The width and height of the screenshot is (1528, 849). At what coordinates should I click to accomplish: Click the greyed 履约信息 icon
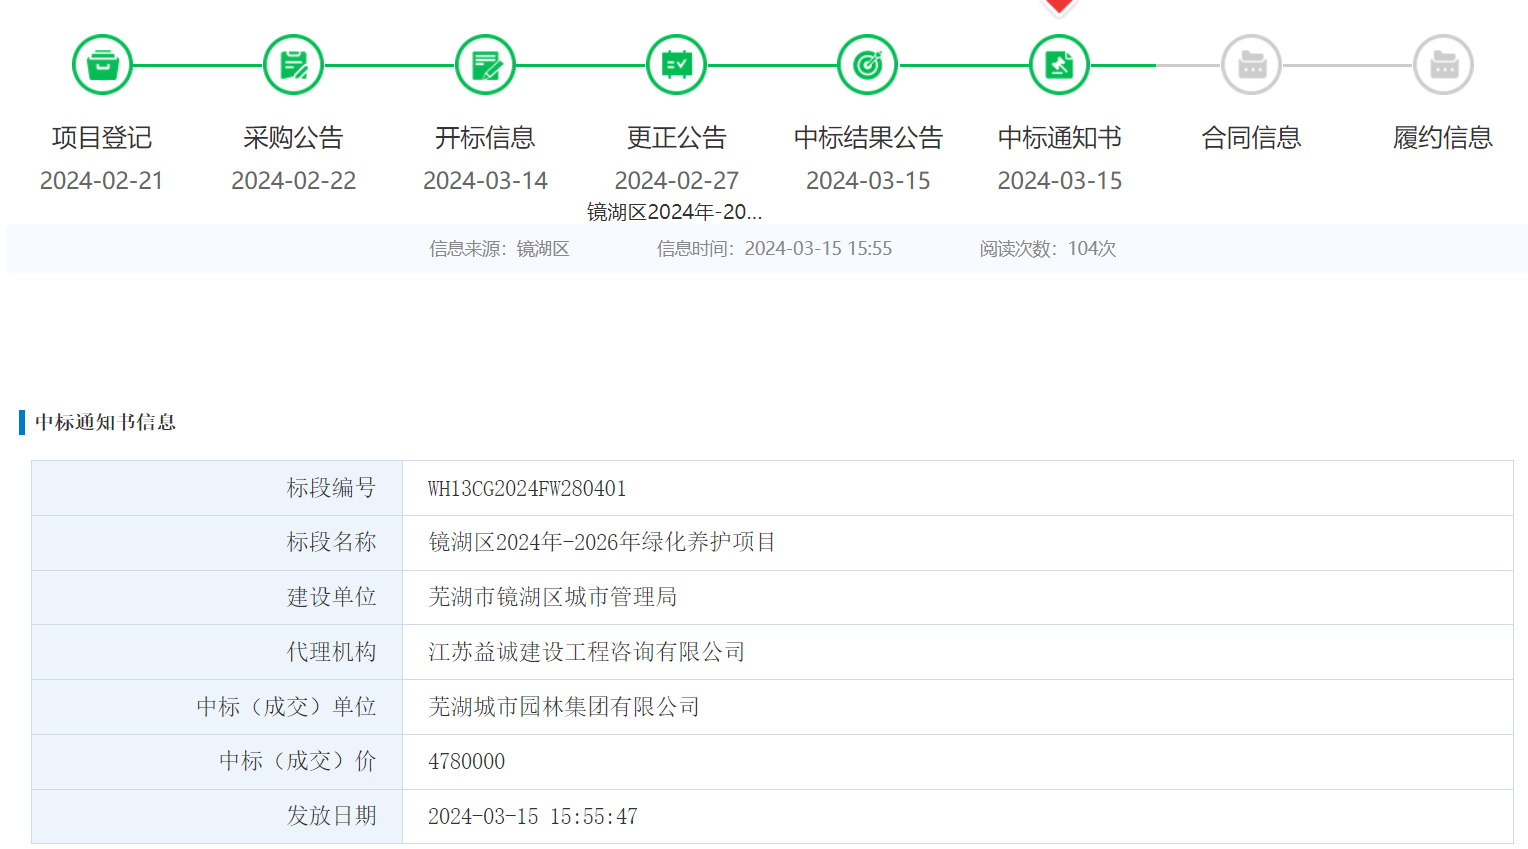(x=1443, y=65)
